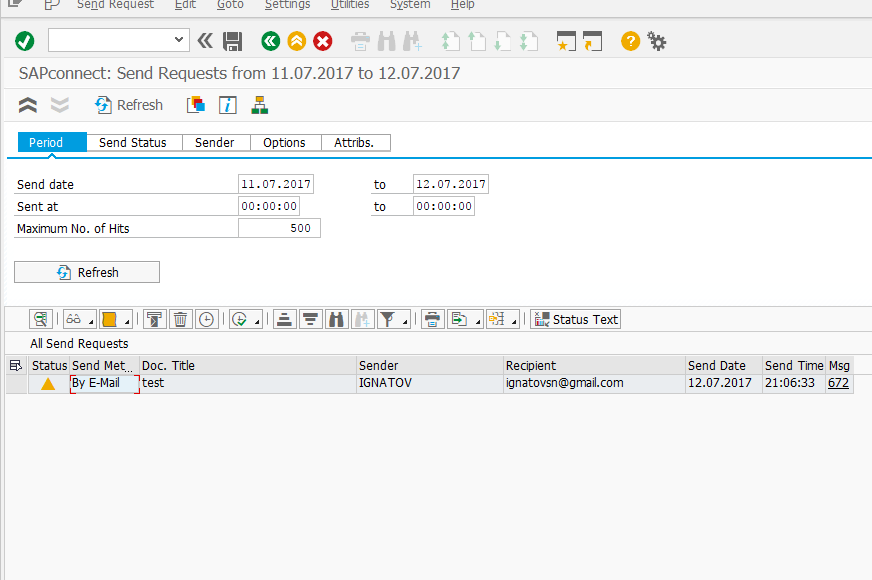Click the green checkmark Enter icon

pos(24,41)
